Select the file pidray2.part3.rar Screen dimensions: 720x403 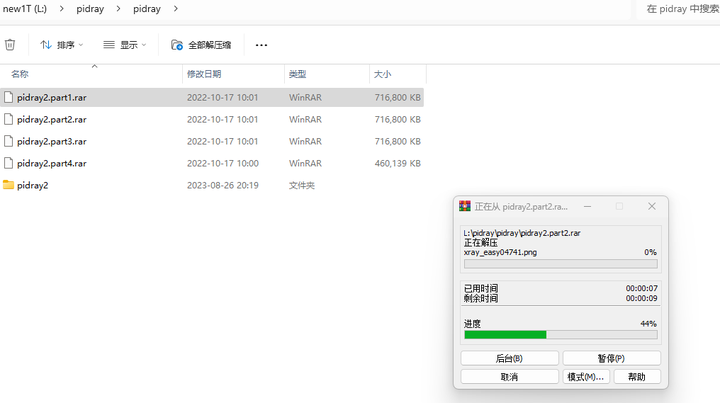click(x=212, y=141)
